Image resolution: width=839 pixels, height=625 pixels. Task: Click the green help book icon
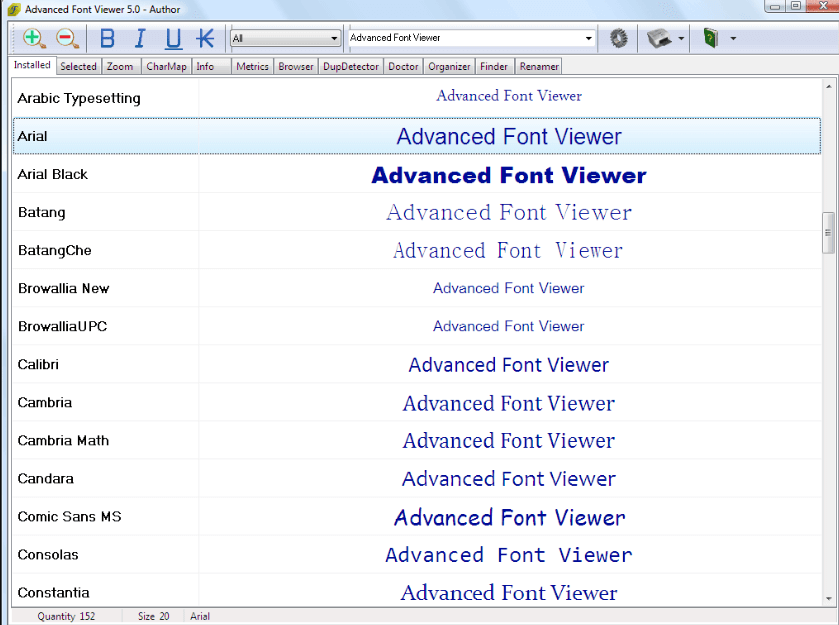[x=711, y=39]
